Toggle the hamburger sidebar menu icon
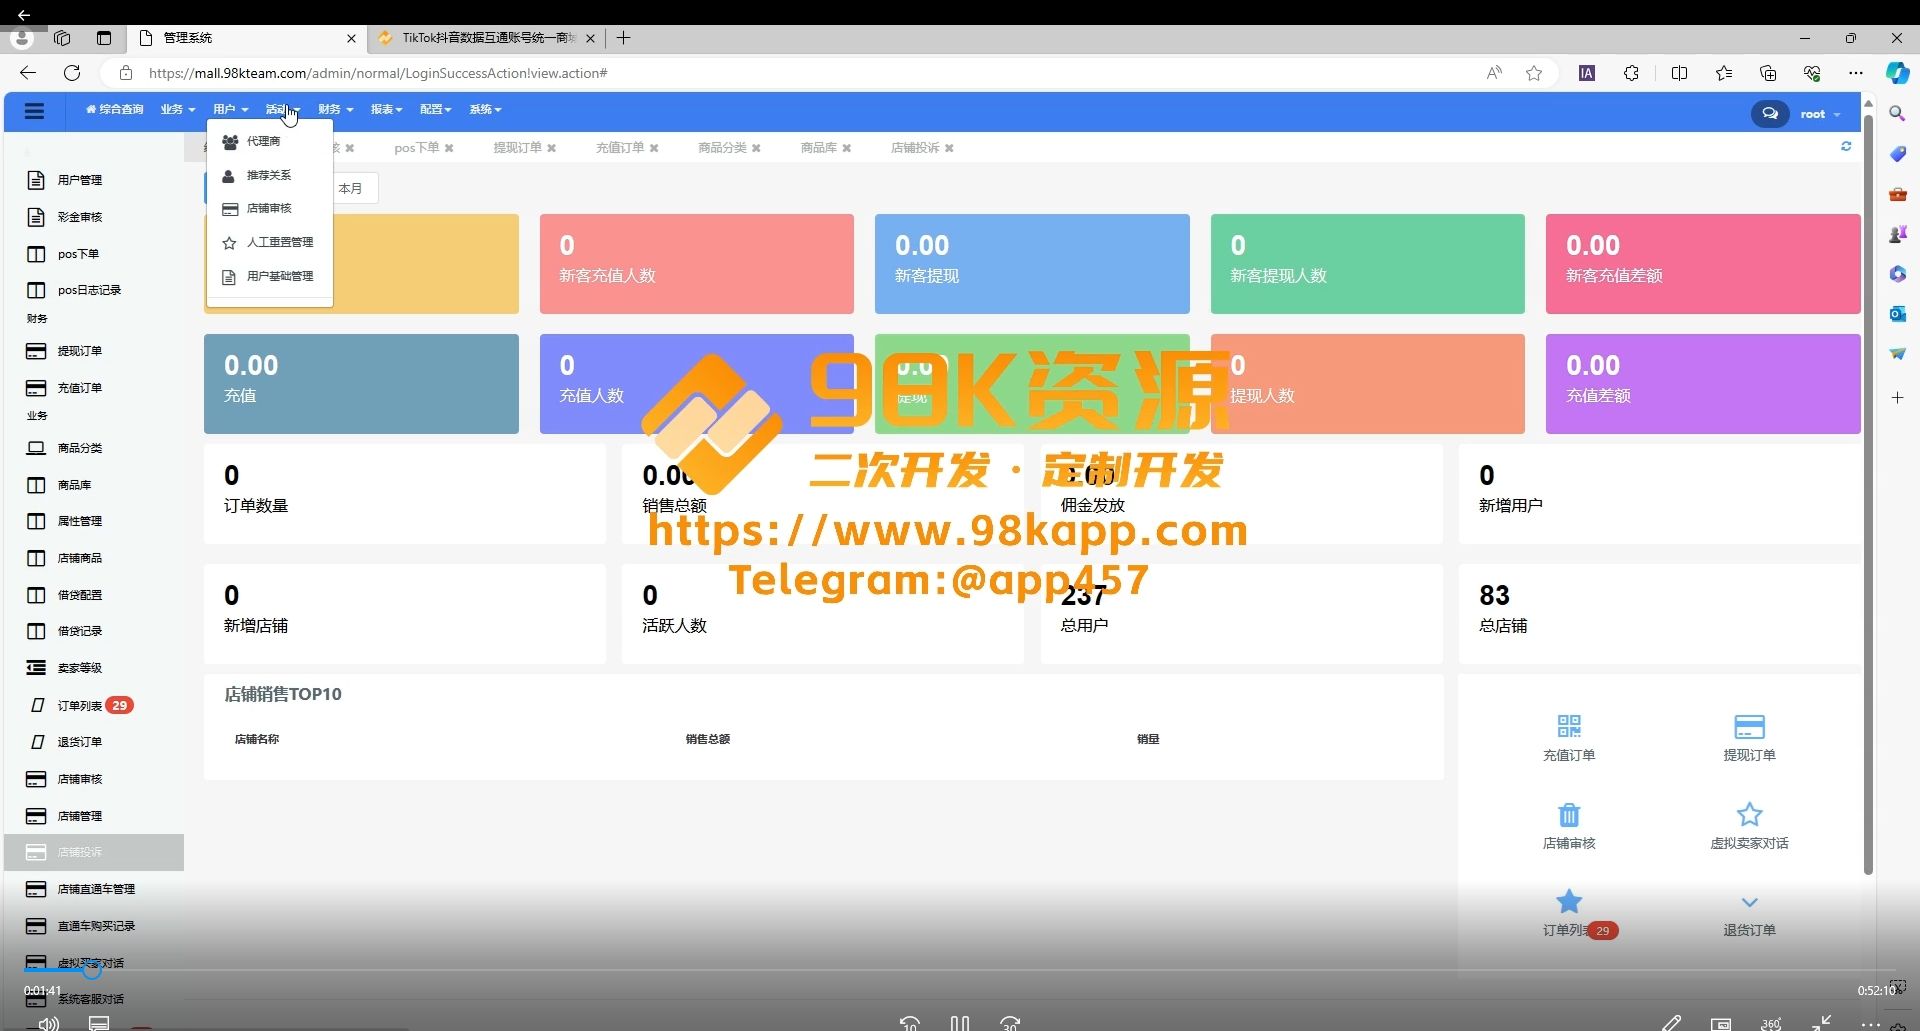 point(35,111)
